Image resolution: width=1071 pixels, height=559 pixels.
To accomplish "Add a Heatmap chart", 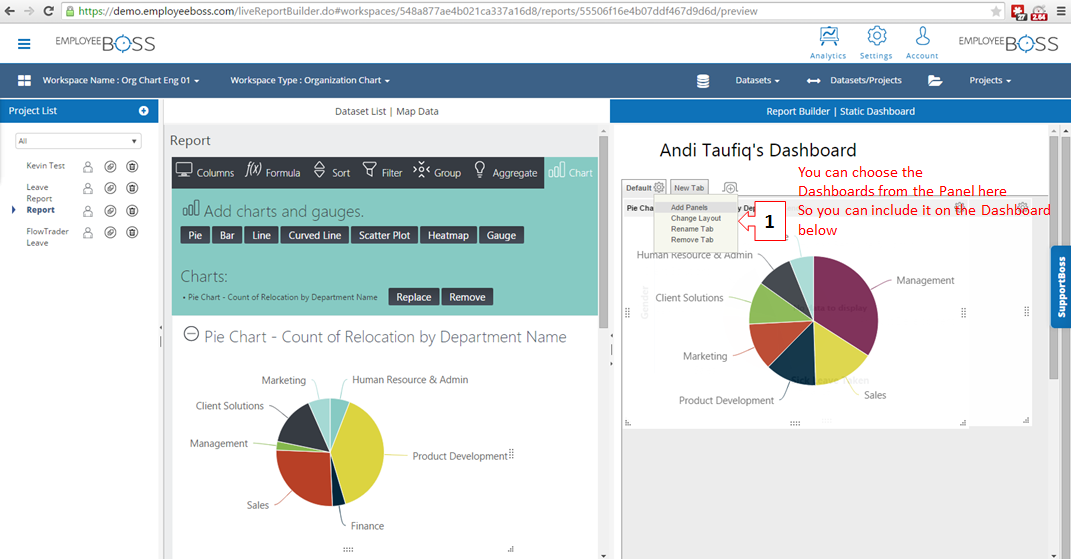I will (x=448, y=235).
